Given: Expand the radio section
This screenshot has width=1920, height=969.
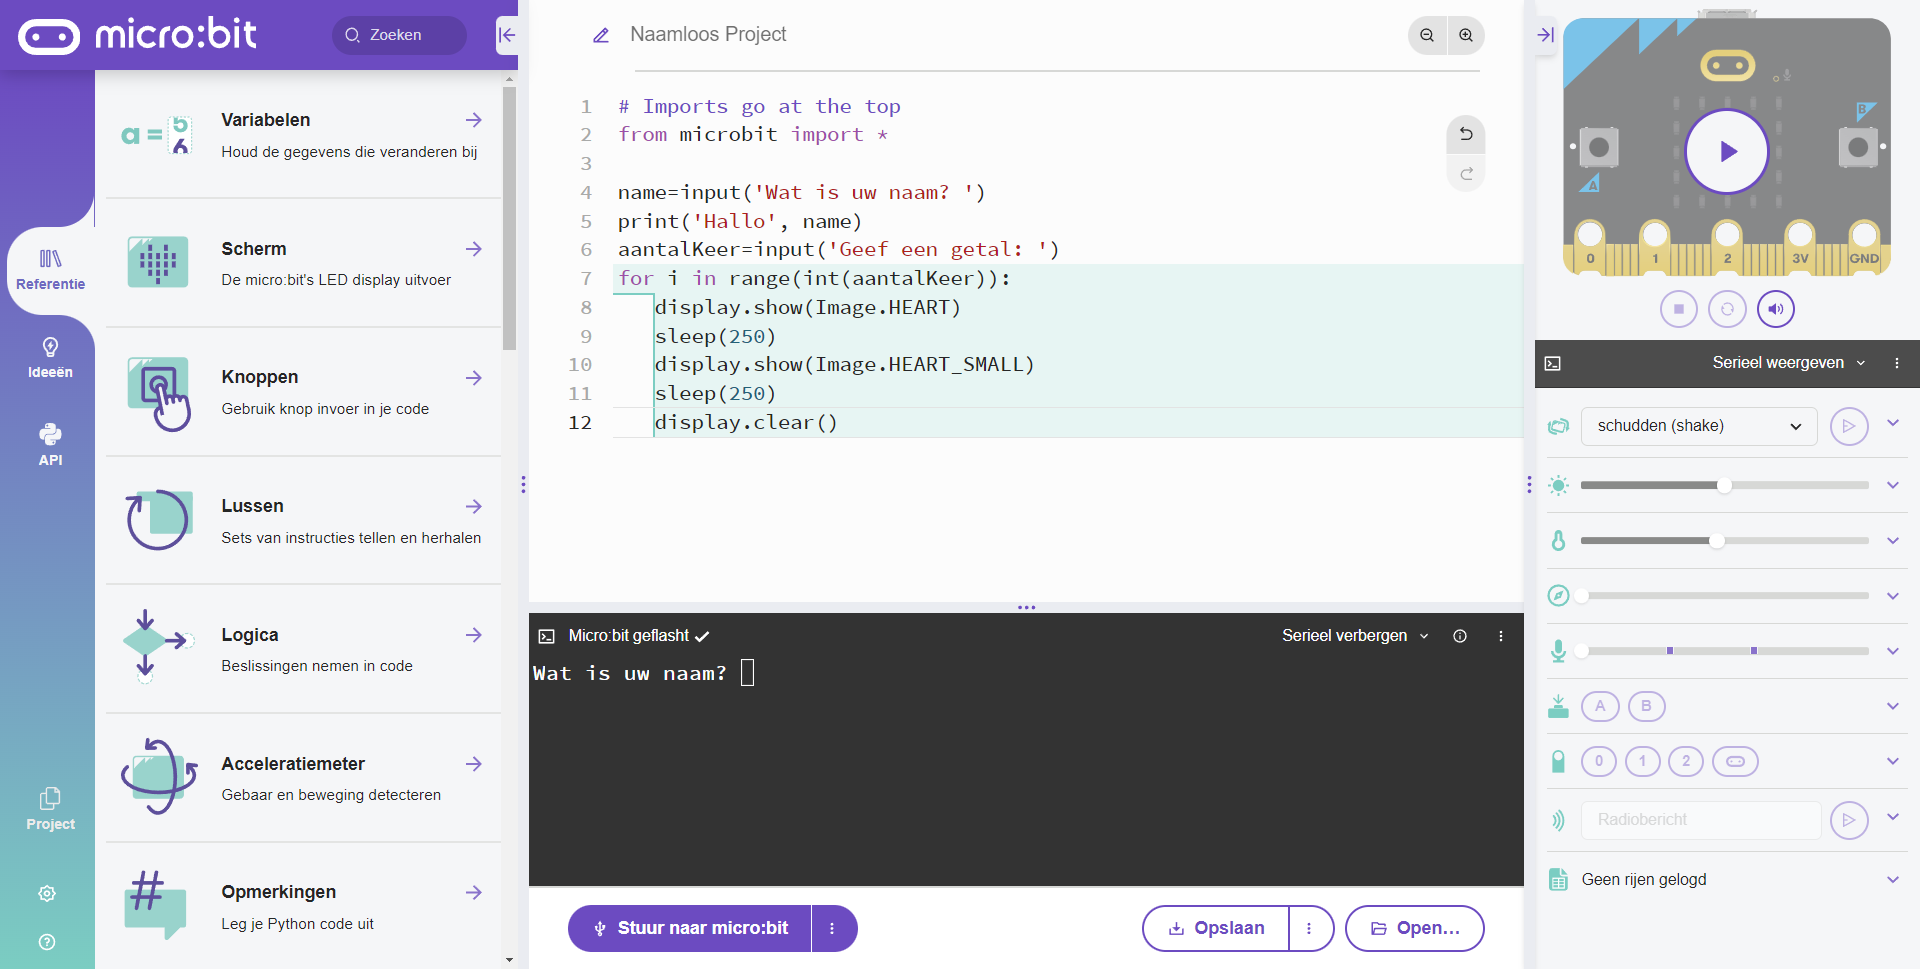Looking at the screenshot, I should [x=1893, y=817].
